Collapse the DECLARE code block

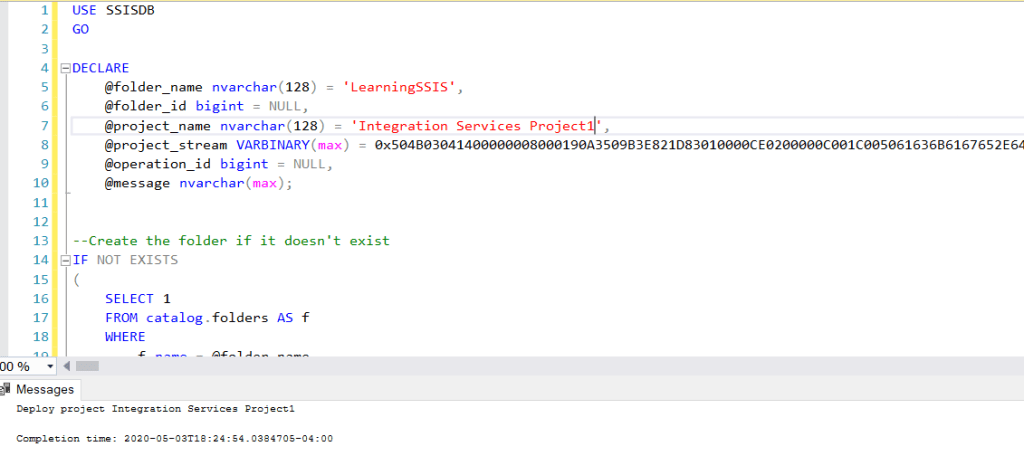(x=66, y=68)
